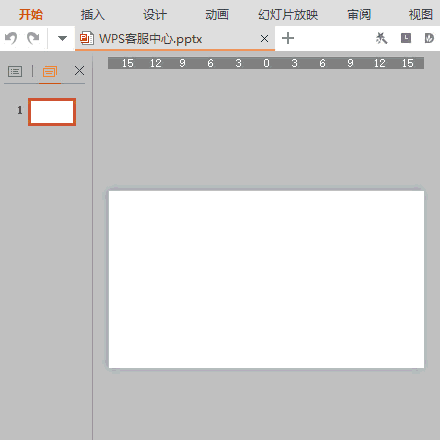This screenshot has height=440, width=440.
Task: Switch side panel to outline view
Action: (15, 71)
